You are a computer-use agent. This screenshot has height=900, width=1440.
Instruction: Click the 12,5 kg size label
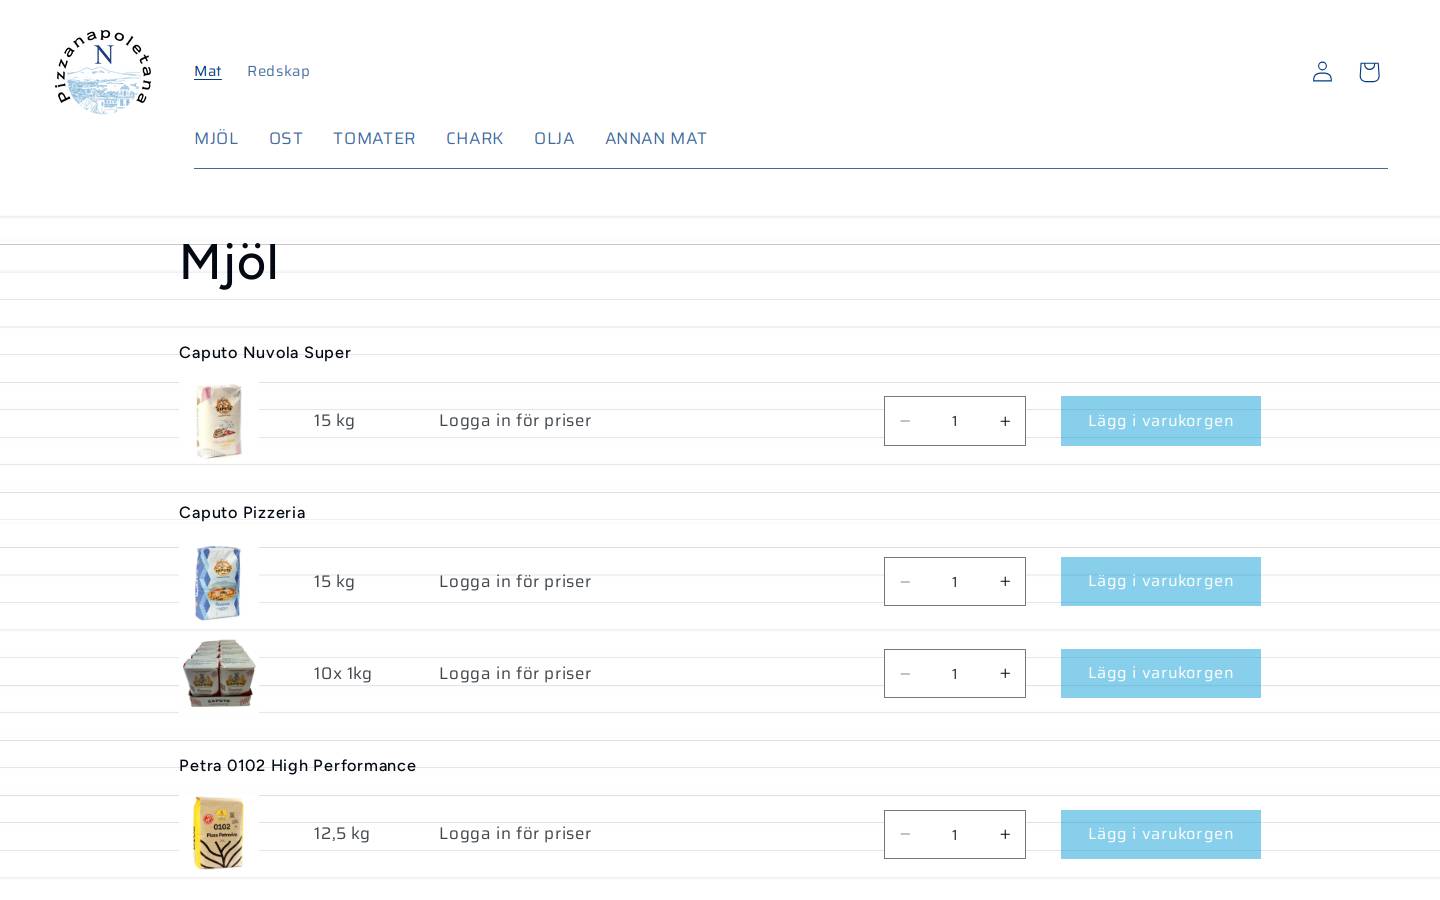pos(341,833)
